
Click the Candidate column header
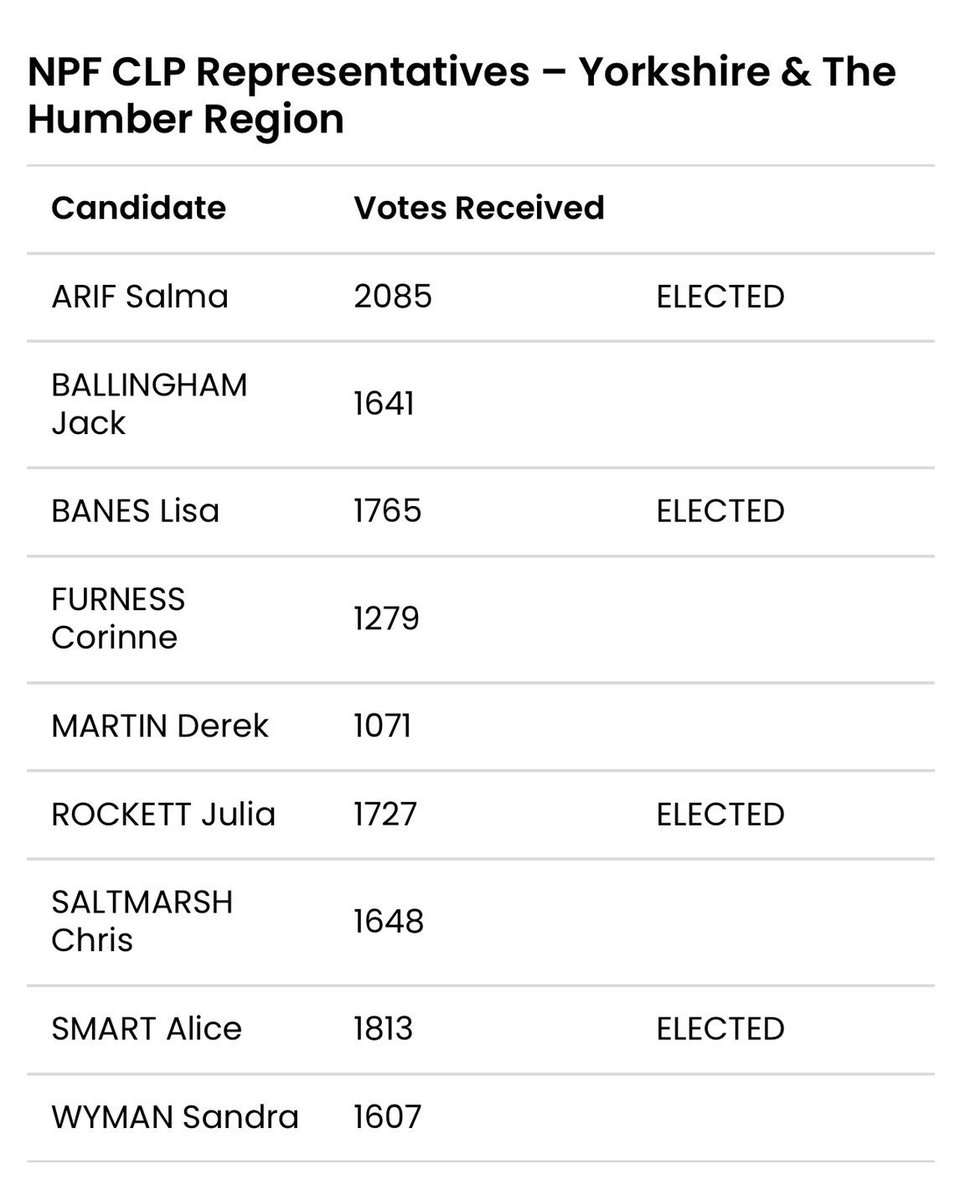coord(138,208)
